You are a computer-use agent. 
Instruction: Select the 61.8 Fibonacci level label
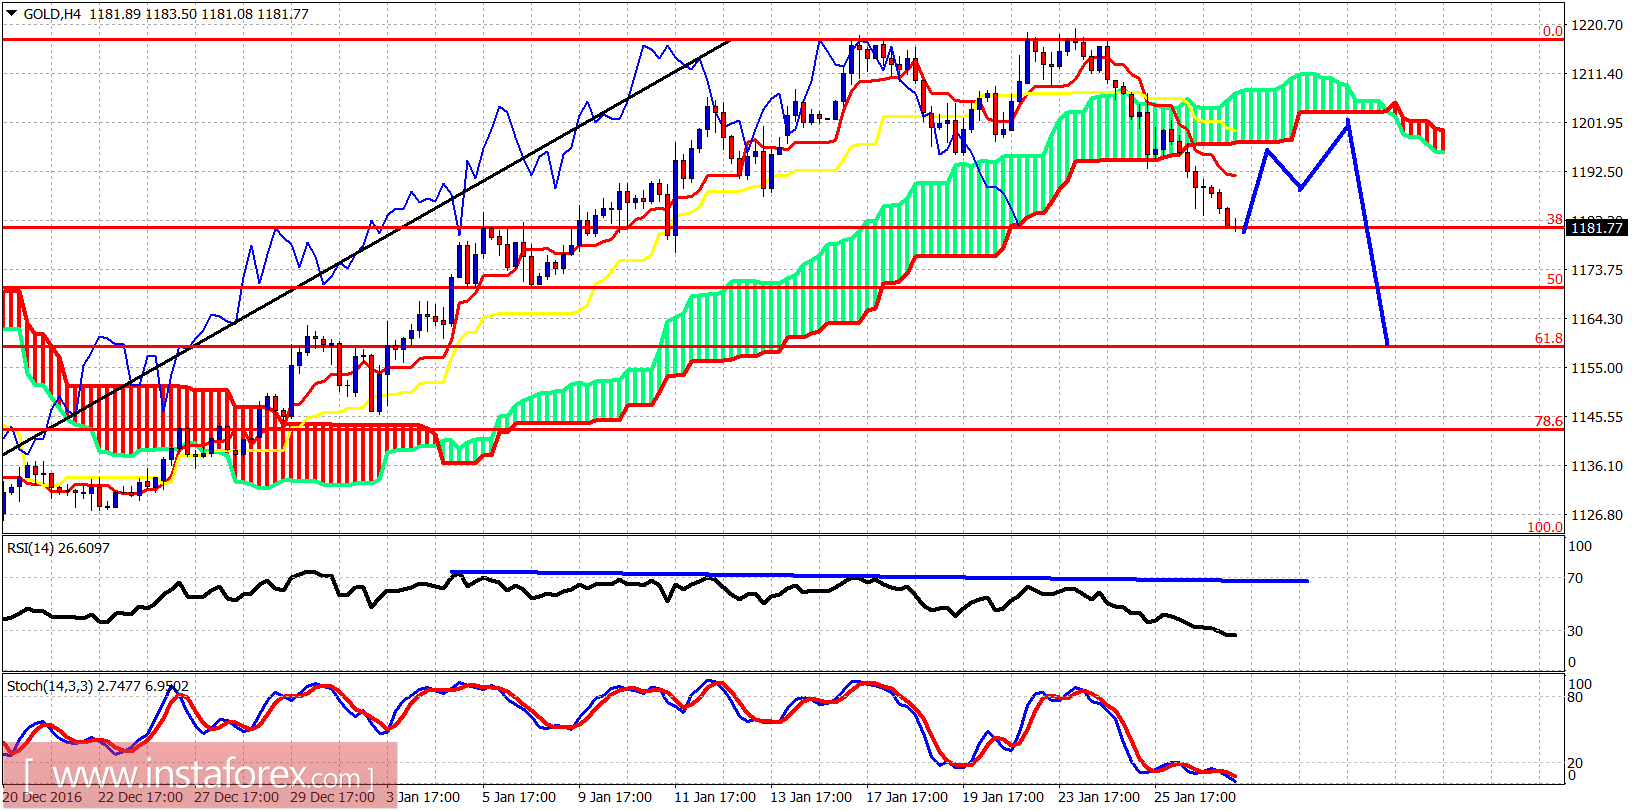[1549, 338]
